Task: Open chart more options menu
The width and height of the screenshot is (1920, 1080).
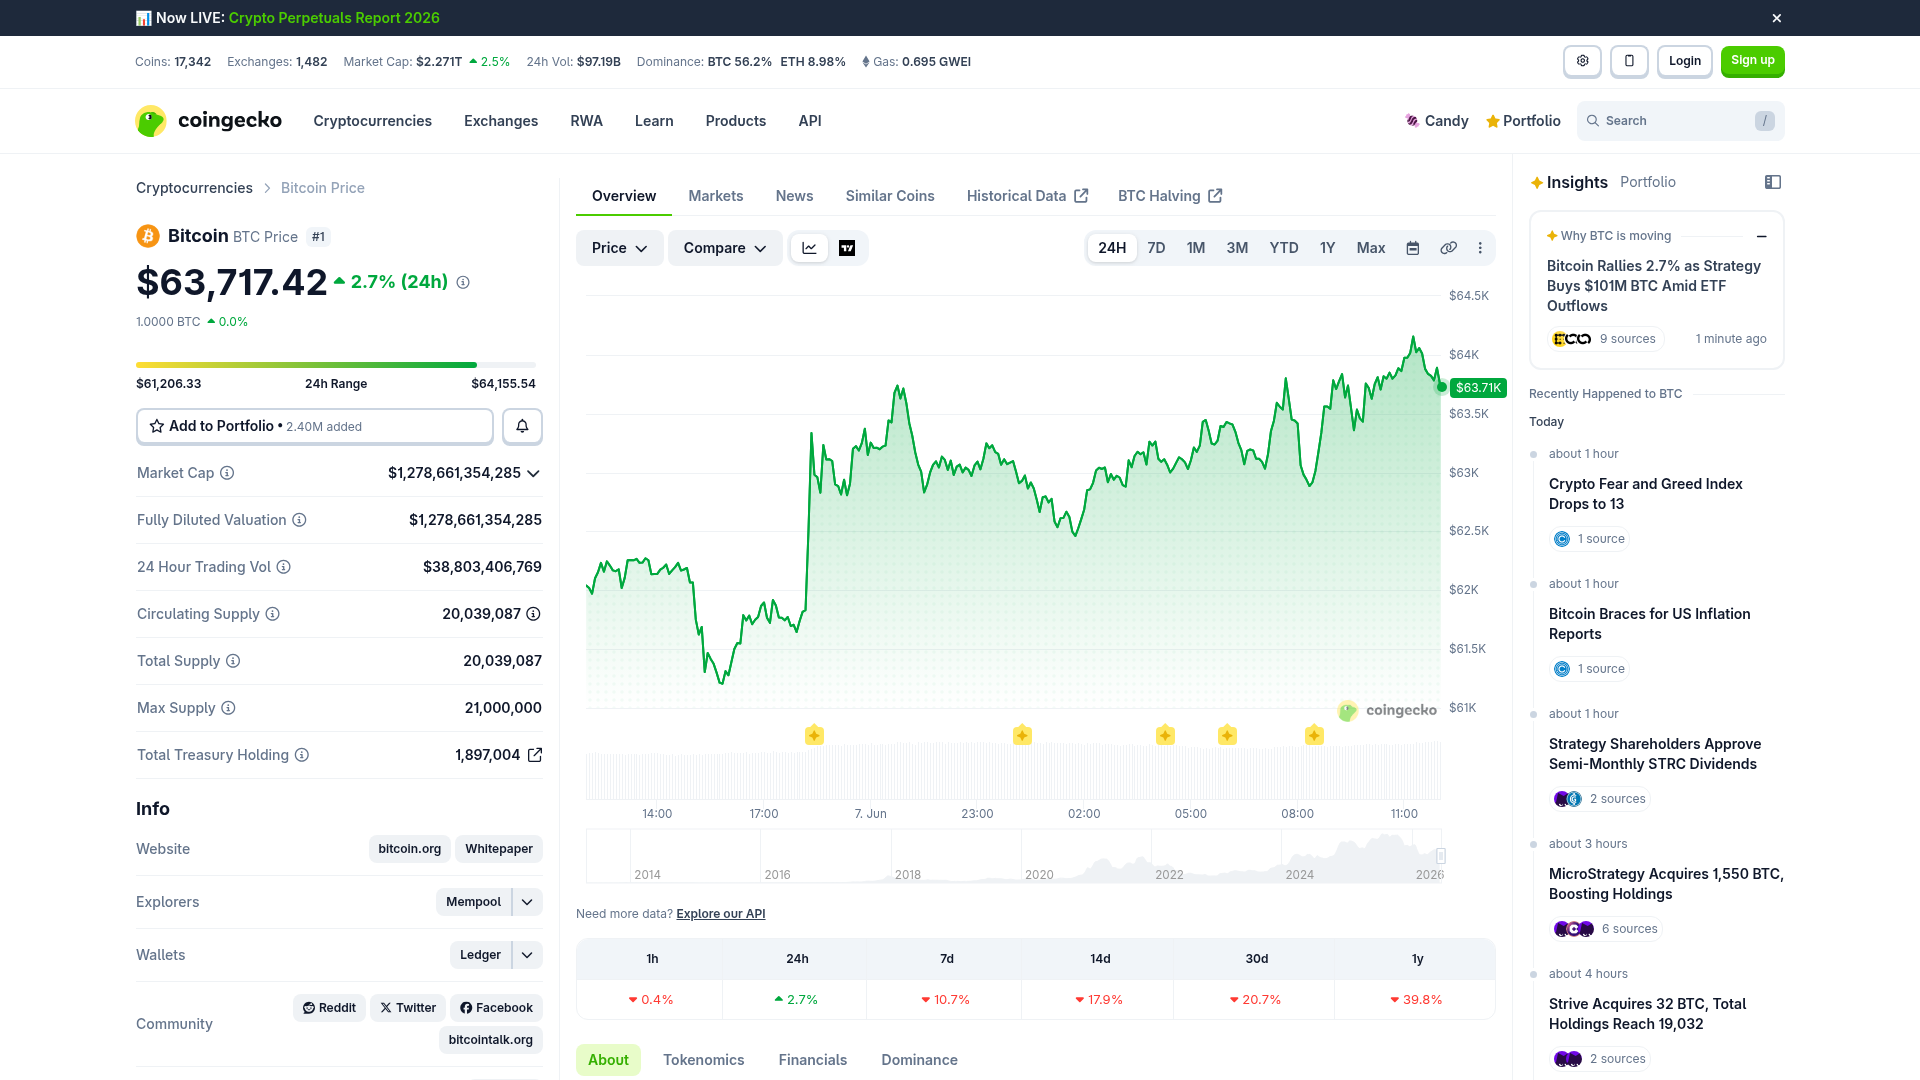Action: point(1480,248)
